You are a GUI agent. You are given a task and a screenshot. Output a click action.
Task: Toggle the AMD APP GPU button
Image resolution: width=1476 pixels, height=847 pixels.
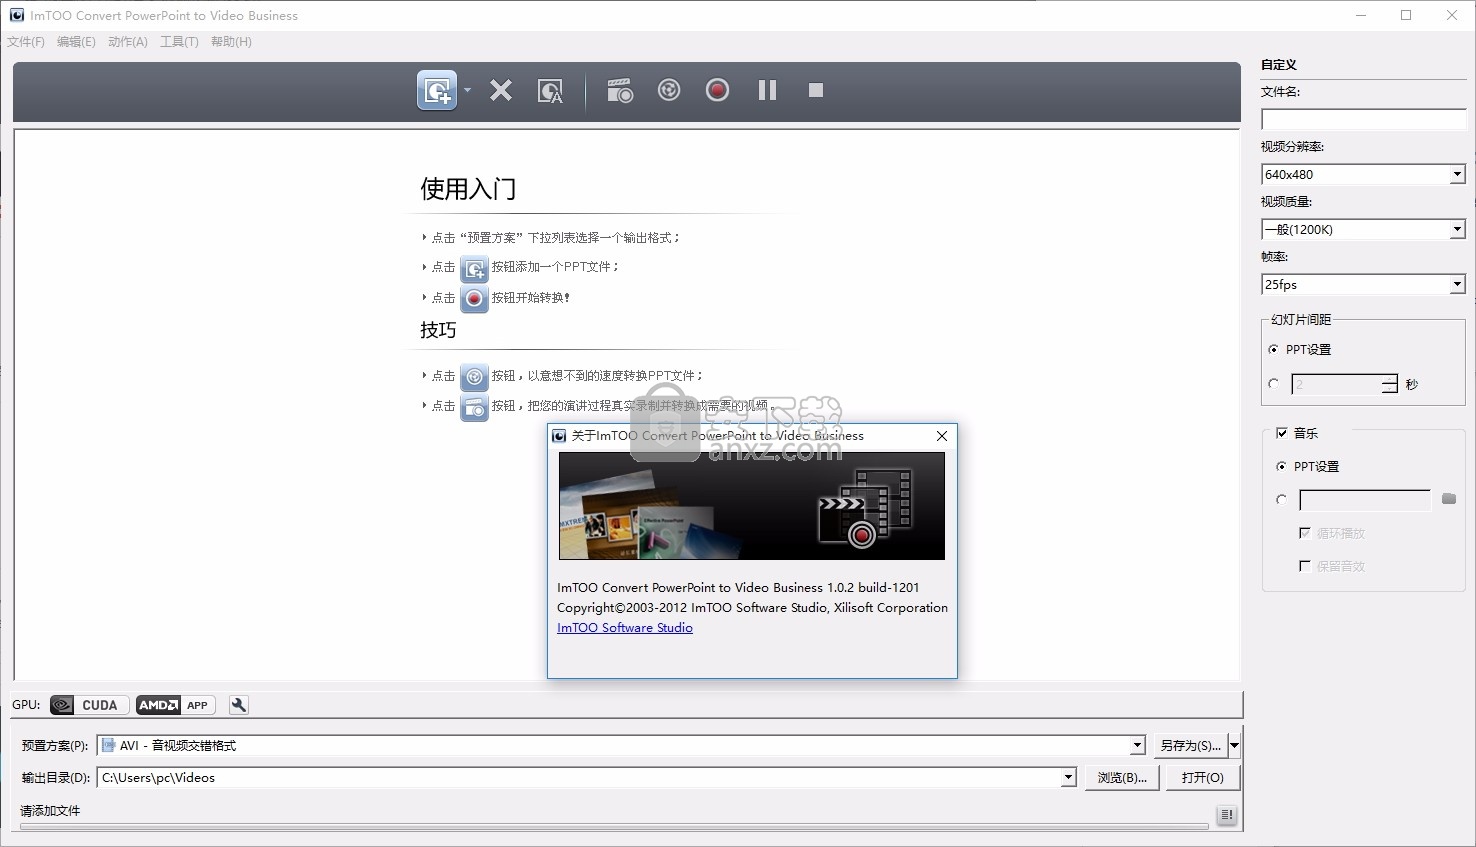click(x=176, y=705)
